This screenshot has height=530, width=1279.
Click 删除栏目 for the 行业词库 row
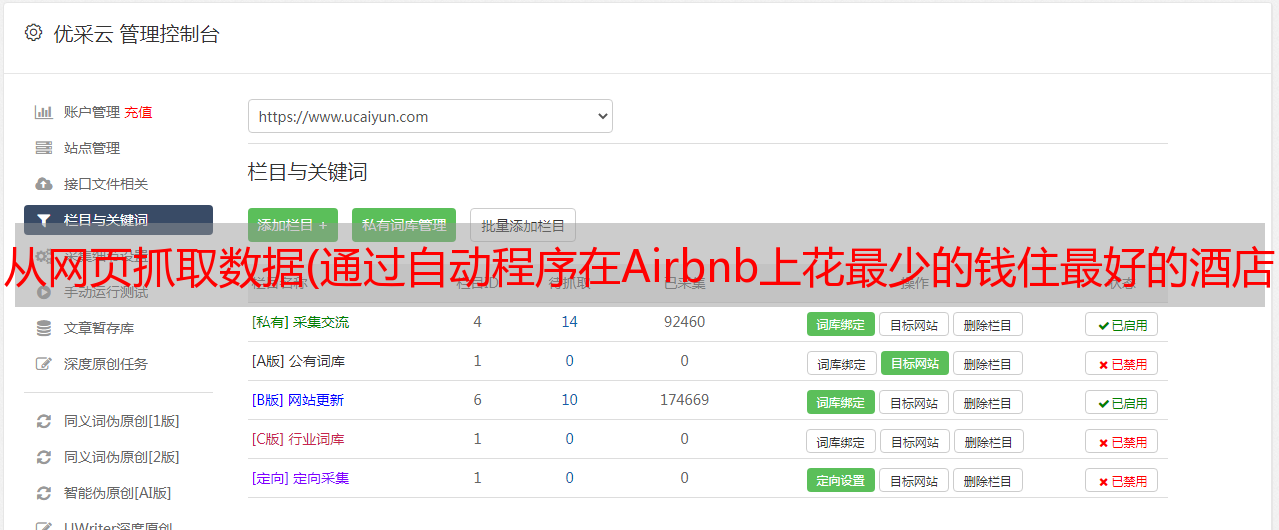point(987,441)
